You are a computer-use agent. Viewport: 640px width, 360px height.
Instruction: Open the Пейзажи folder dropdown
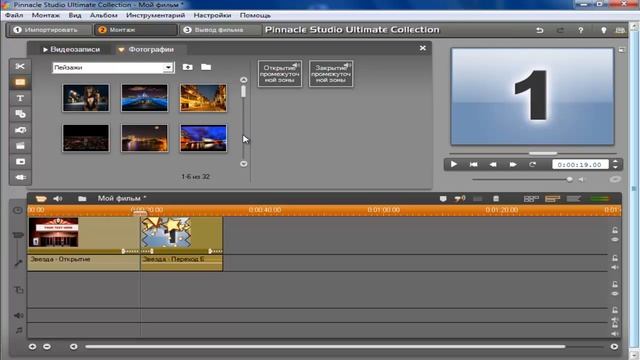pos(168,68)
